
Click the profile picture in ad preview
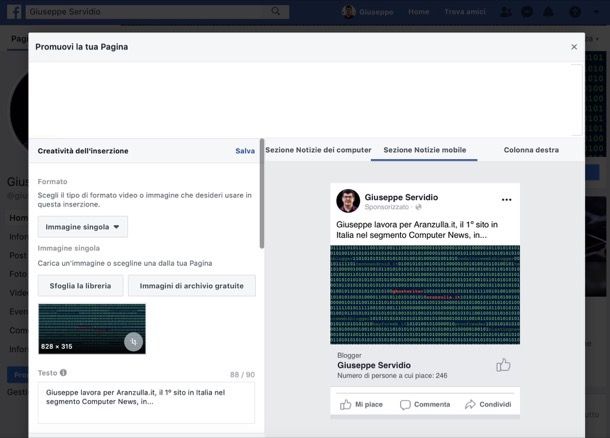coord(348,201)
